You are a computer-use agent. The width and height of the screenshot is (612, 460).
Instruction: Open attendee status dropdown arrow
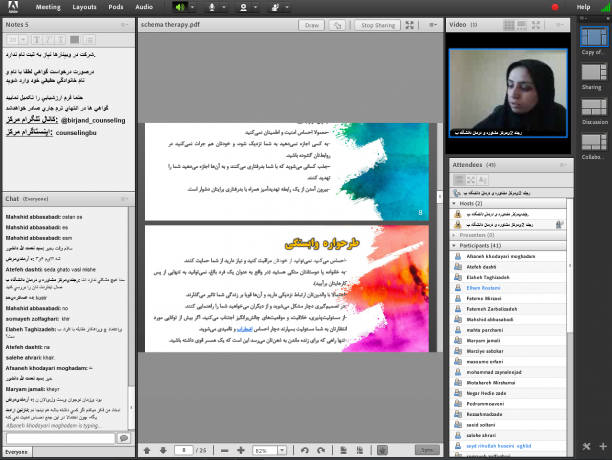pyautogui.click(x=287, y=7)
